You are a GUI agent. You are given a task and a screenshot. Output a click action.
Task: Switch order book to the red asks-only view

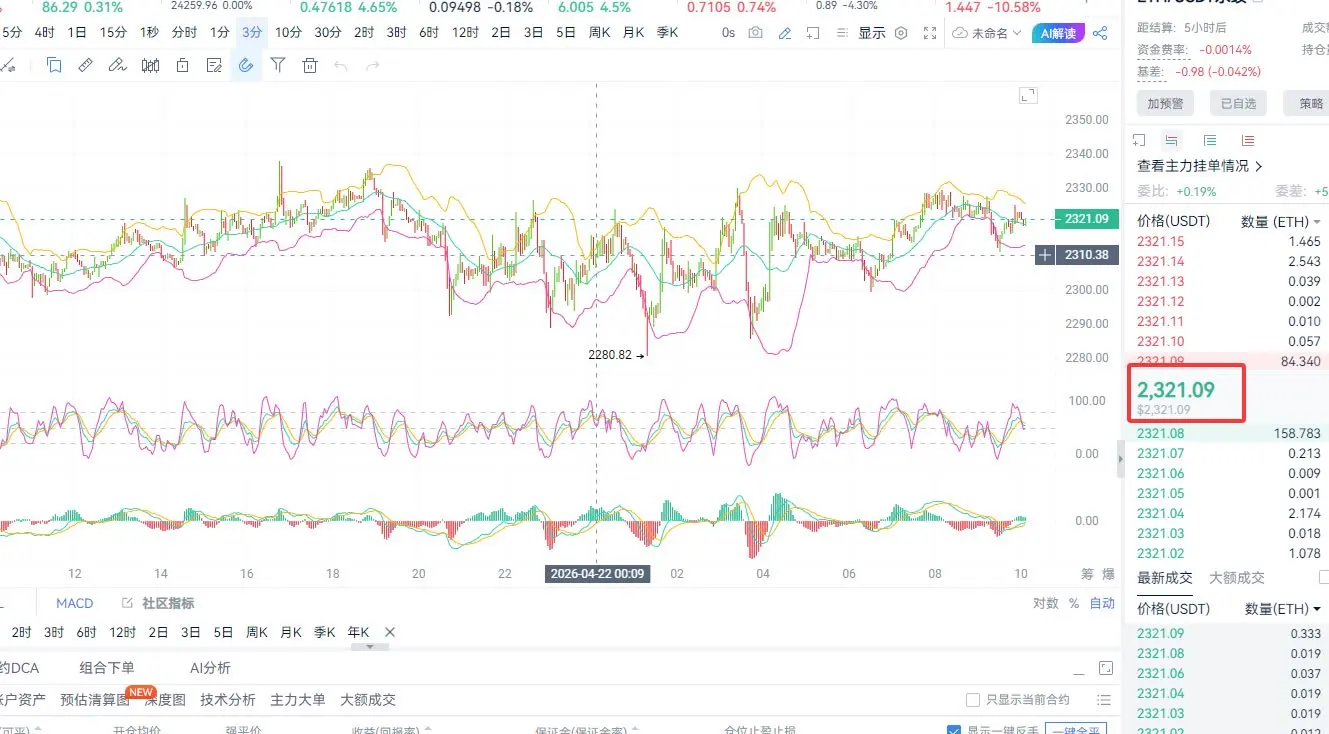point(1248,140)
